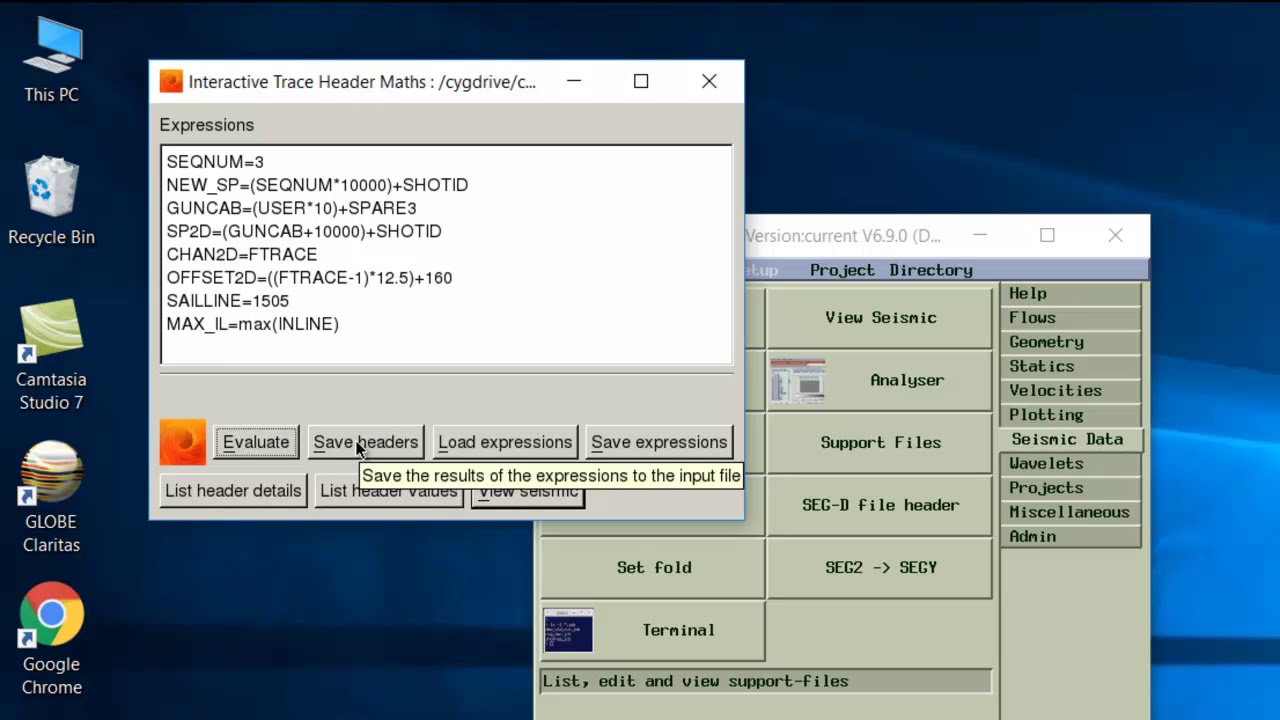Maximize the Trace Header Maths window
The height and width of the screenshot is (720, 1280).
(x=641, y=82)
